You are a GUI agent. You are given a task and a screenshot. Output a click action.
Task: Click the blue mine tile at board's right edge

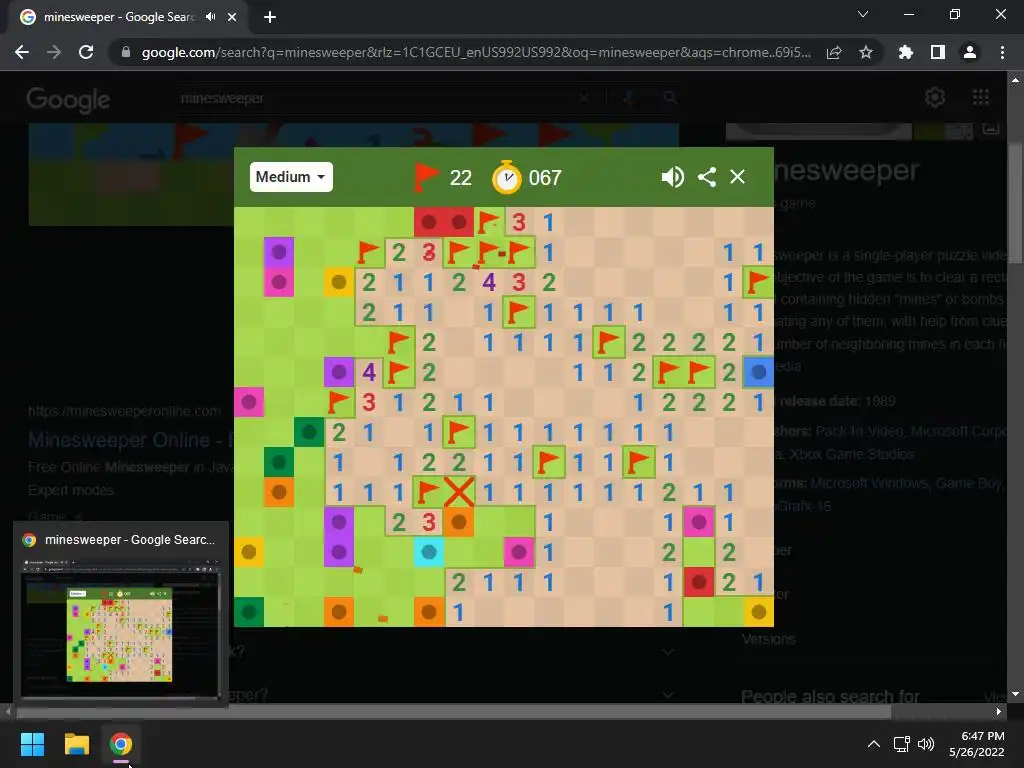[759, 372]
